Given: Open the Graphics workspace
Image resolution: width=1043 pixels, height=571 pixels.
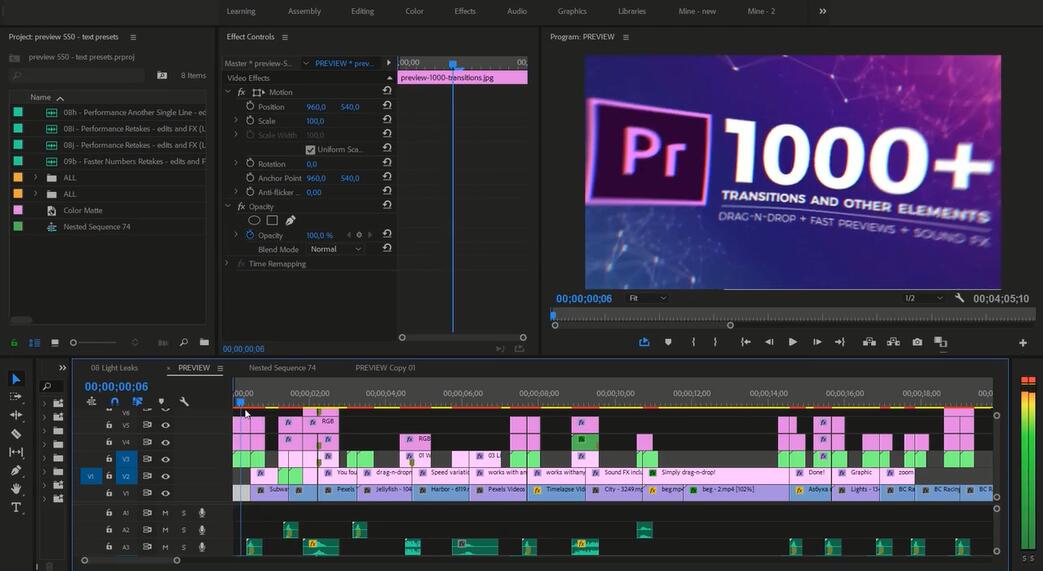Looking at the screenshot, I should [x=572, y=11].
